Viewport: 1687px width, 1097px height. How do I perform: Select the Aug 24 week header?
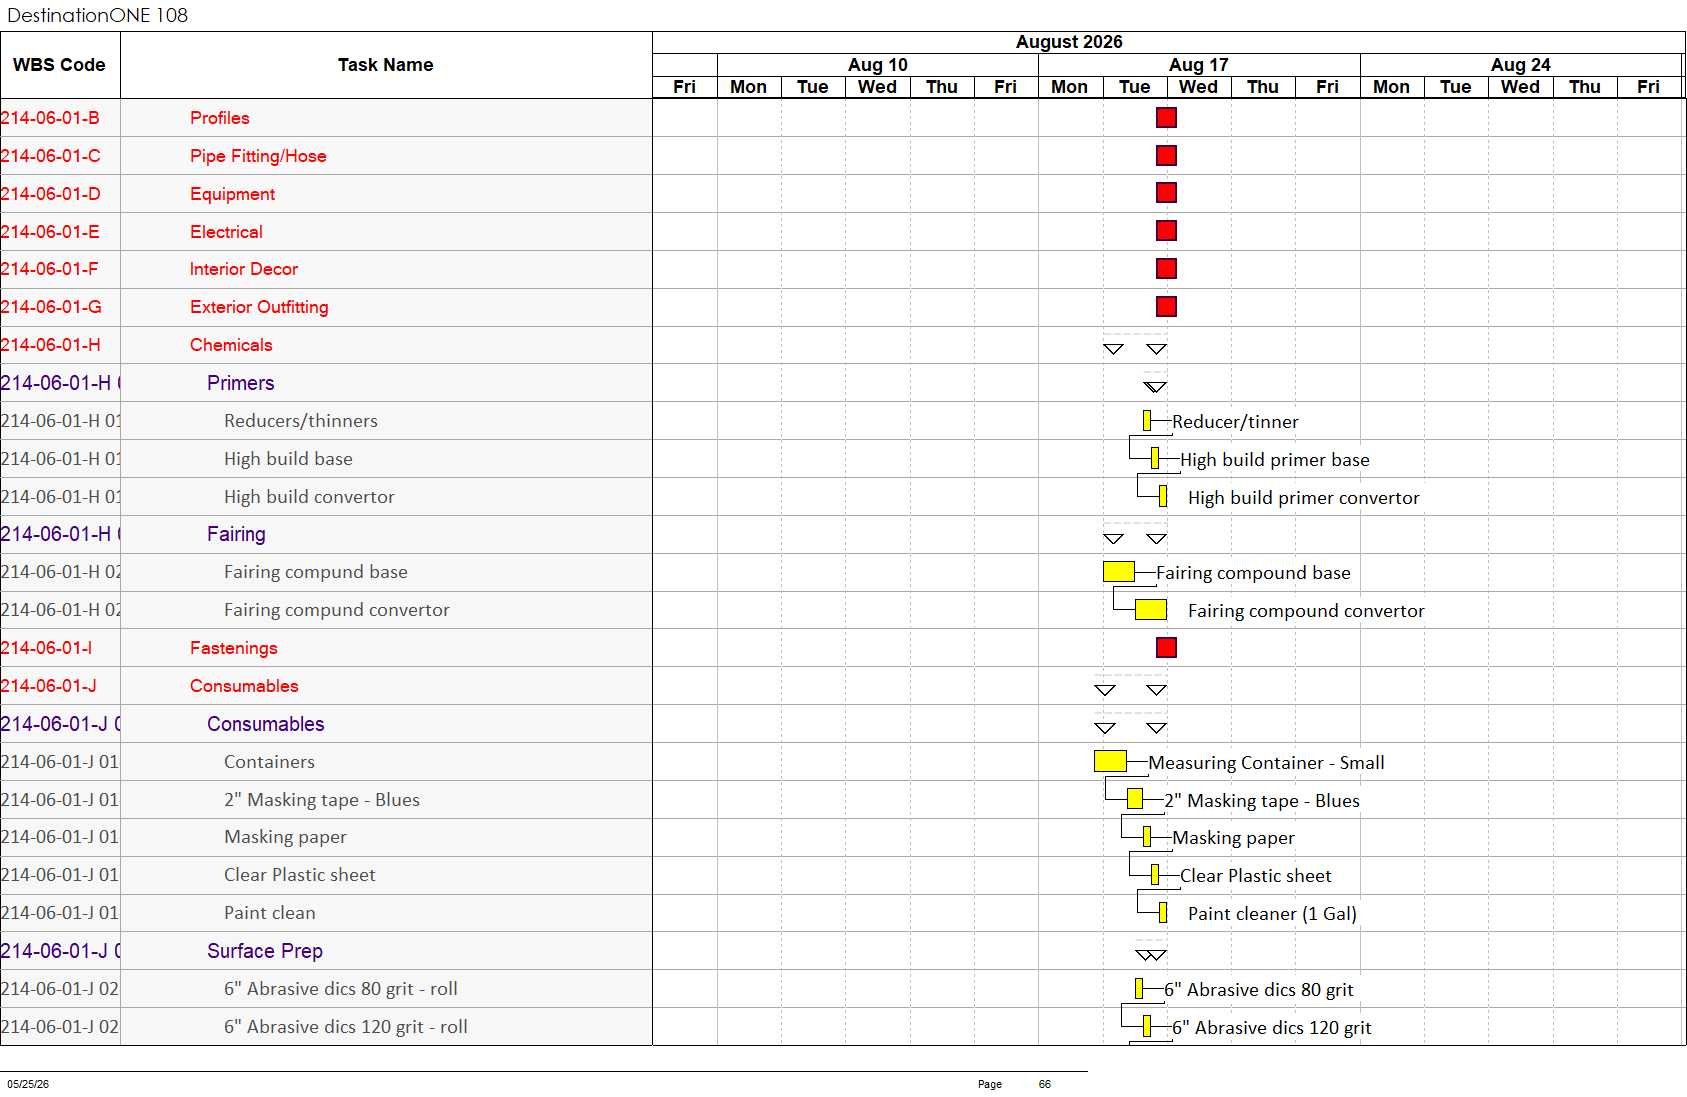1521,65
